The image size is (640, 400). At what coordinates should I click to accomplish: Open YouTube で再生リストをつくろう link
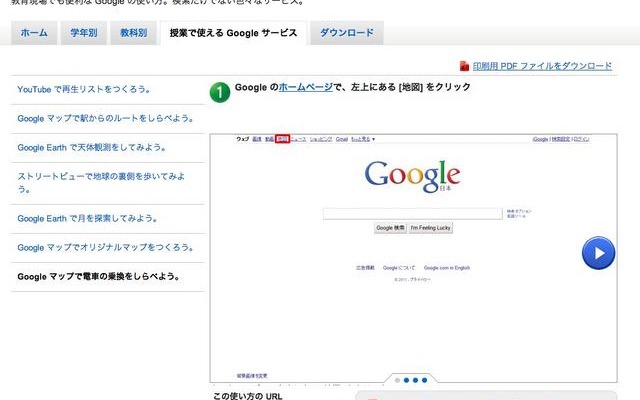pos(84,89)
